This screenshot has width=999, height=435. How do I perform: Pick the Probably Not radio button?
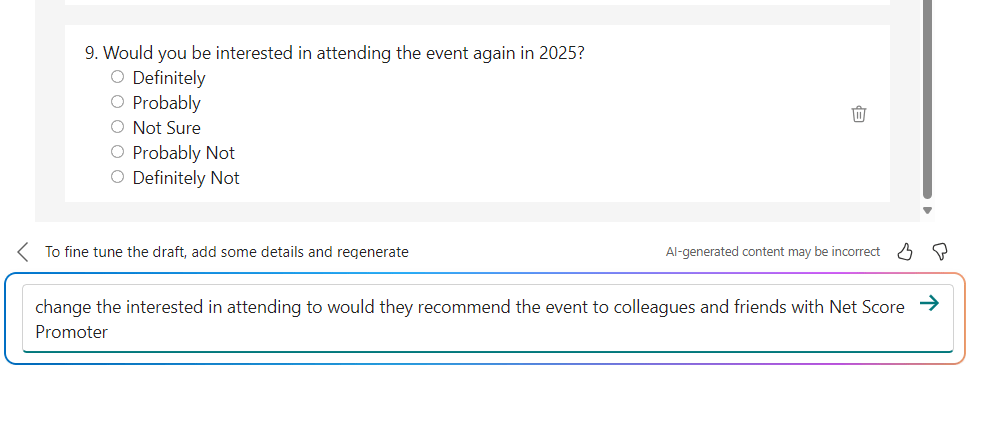(118, 152)
